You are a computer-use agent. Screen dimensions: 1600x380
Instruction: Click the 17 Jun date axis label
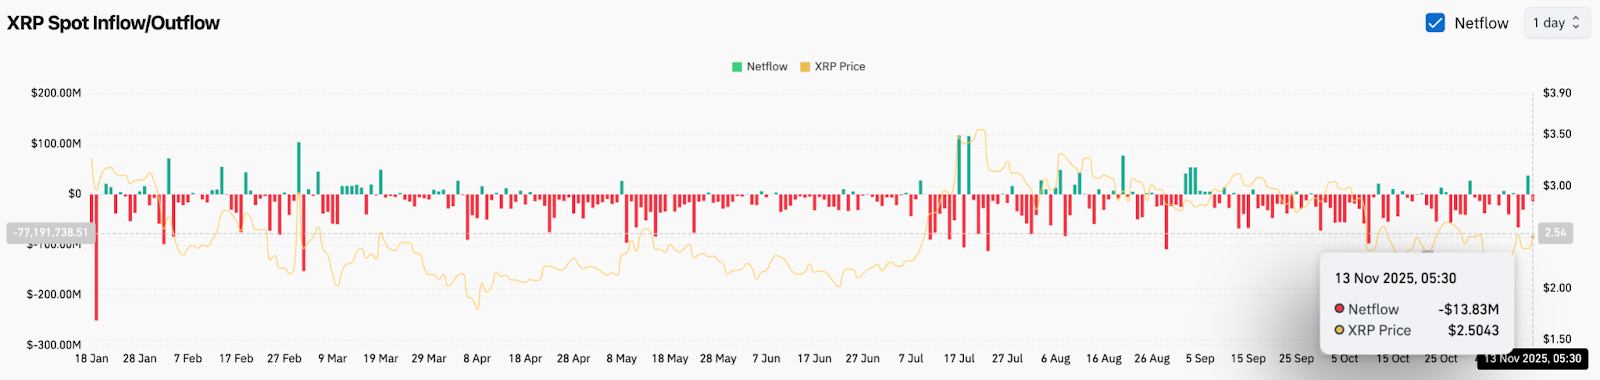[x=814, y=358]
